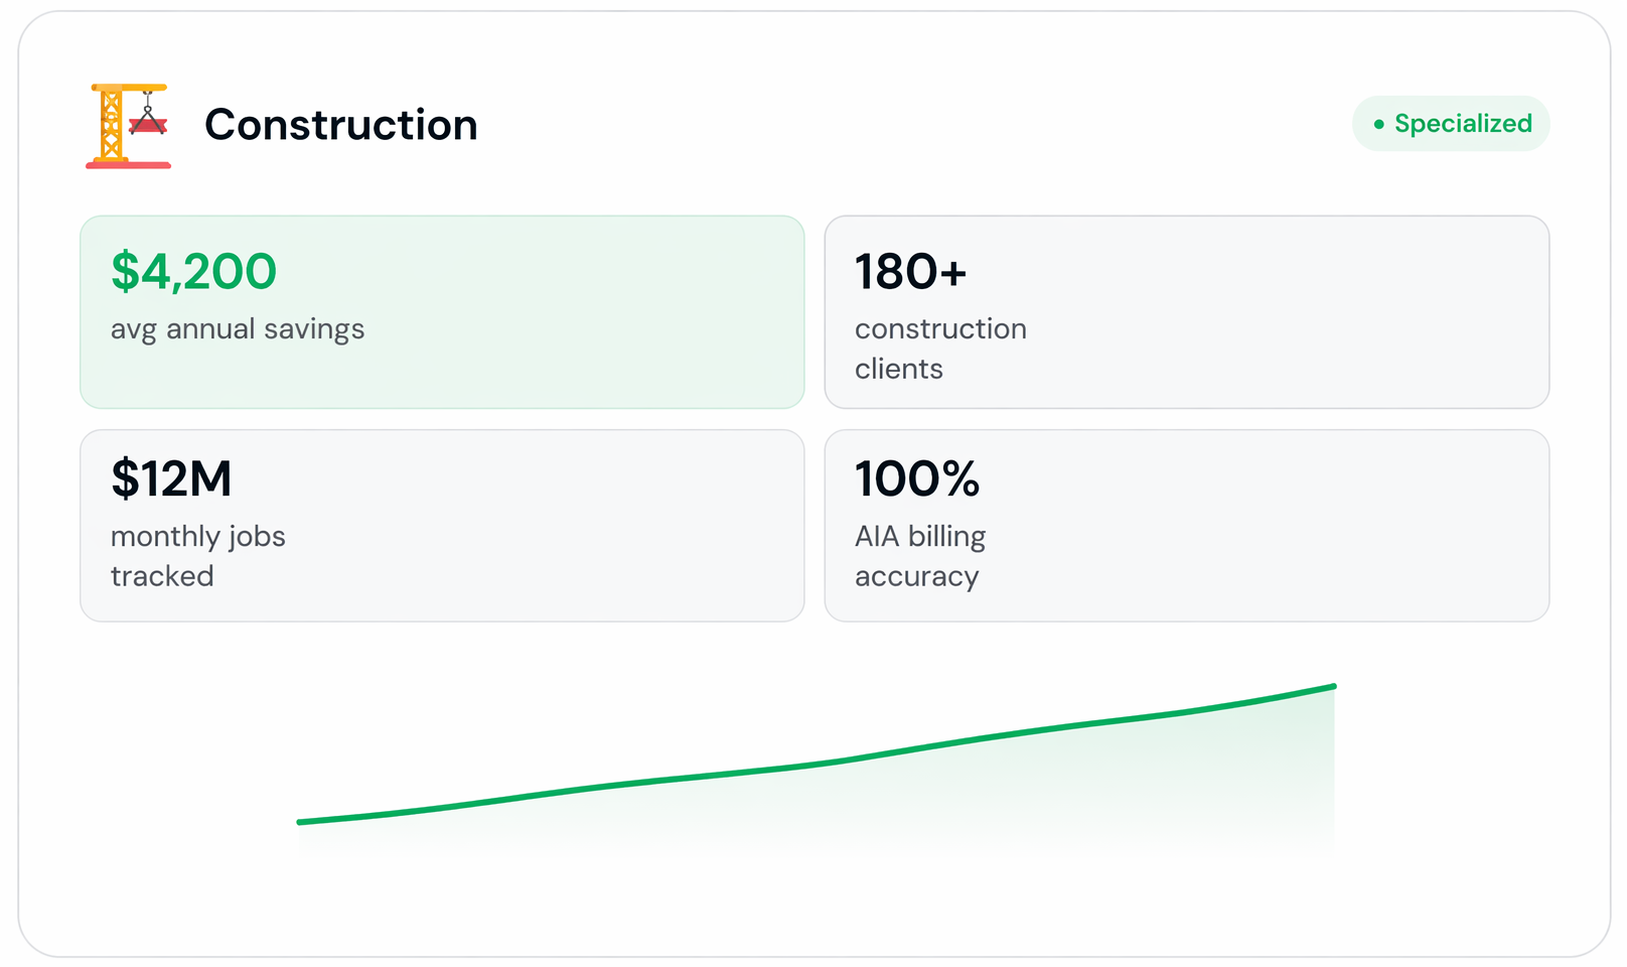Click the $4,200 green figure
1627x967 pixels.
(x=193, y=272)
